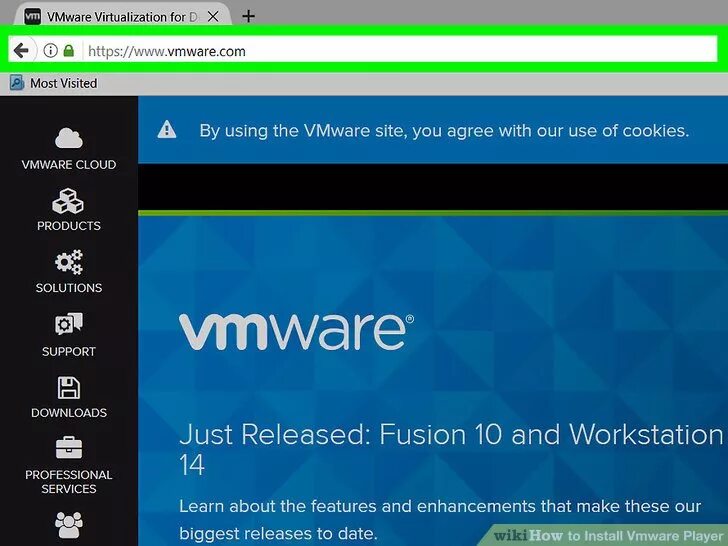The image size is (728, 546).
Task: Click the cookie warning triangle icon
Action: [x=167, y=130]
